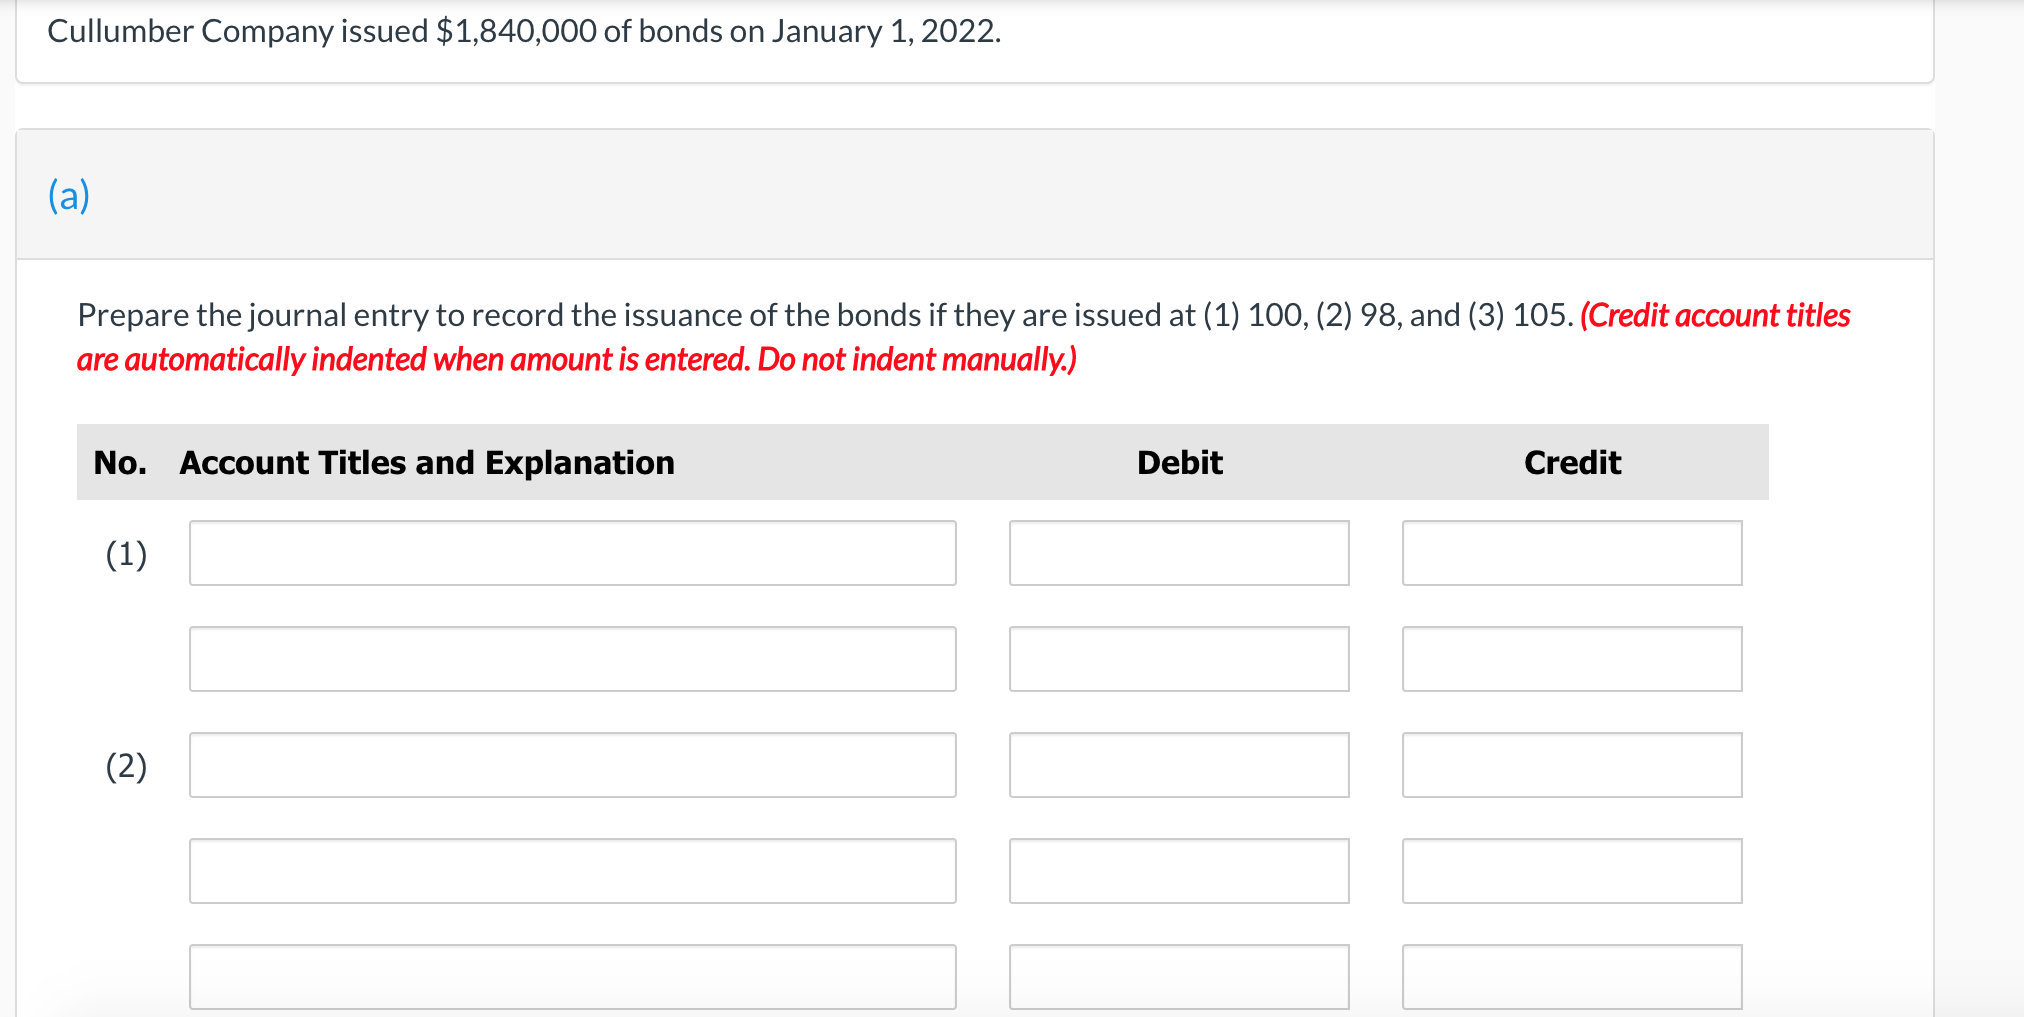Select the first Account Title field for entry (2)
2024x1017 pixels.
tap(572, 764)
